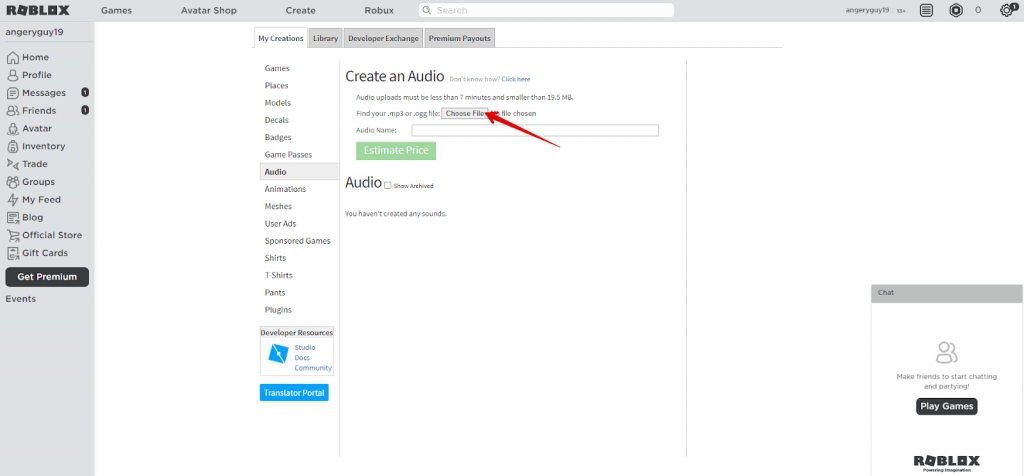
Task: Click the Translator Portal button
Action: 294,392
